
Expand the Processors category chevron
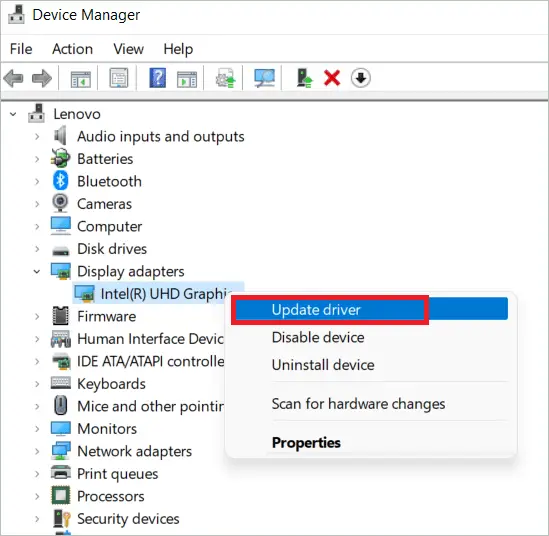(x=37, y=496)
